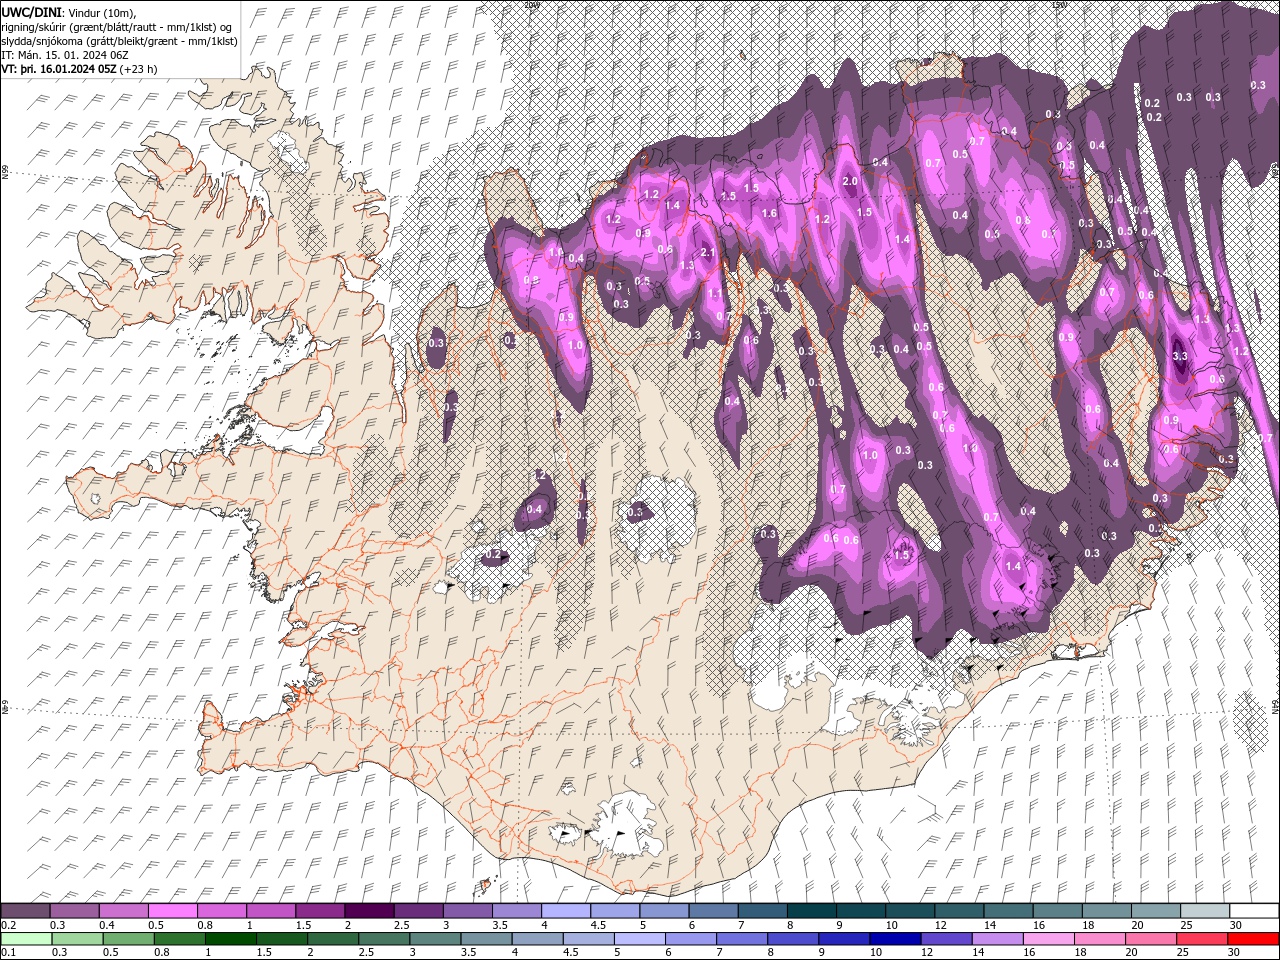
Task: Click the red swatch ending the rain scale
Action: click(1254, 939)
